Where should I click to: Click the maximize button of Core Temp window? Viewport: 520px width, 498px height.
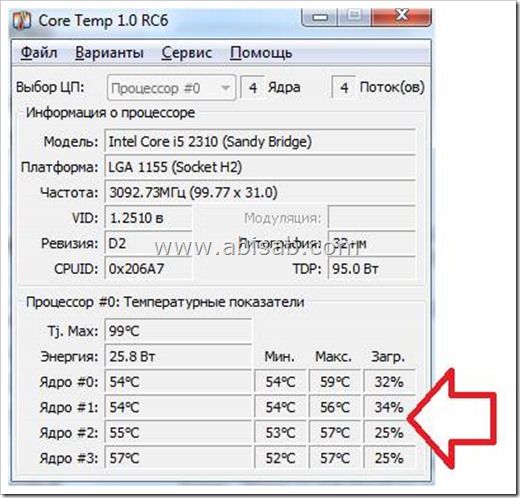coord(355,16)
